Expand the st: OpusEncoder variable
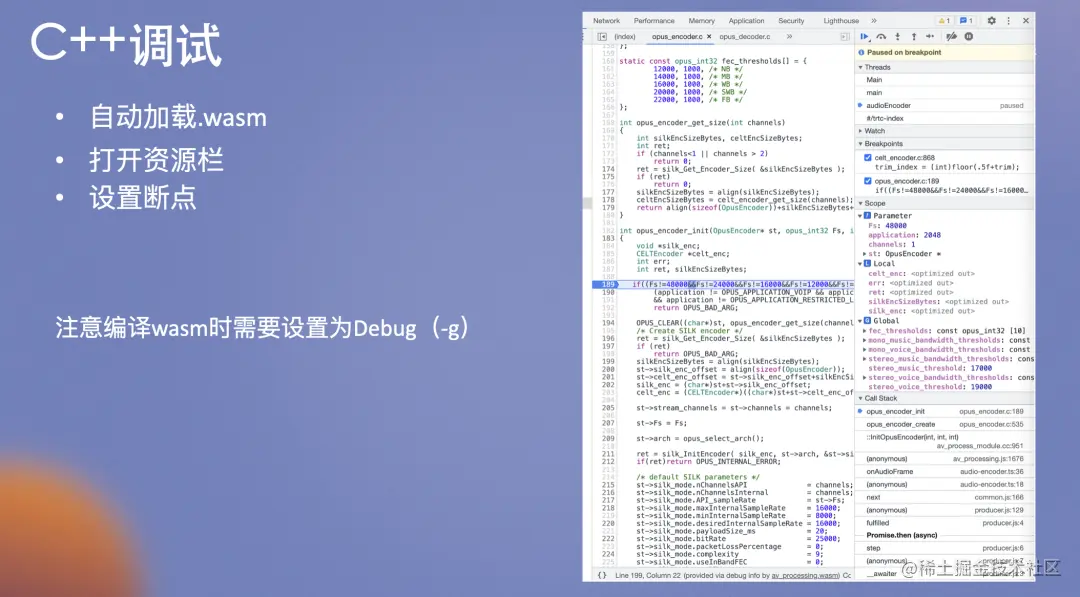1080x597 pixels. 865,254
